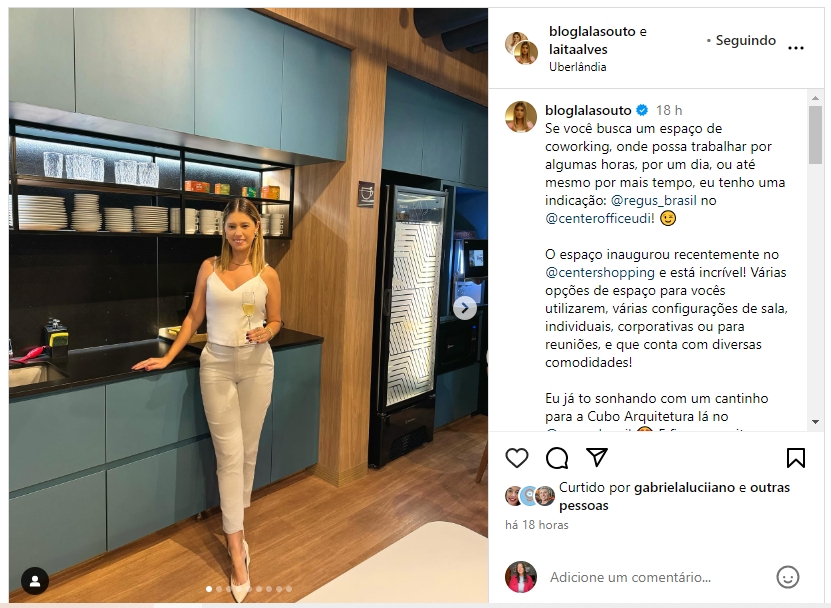Toggle the Seguindo follow status
831x608 pixels.
tap(746, 40)
